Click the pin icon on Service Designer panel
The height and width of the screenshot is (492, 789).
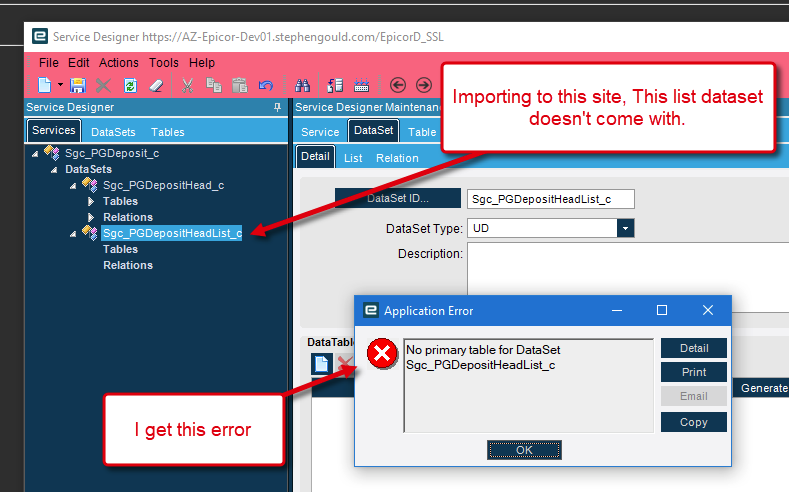tap(277, 107)
